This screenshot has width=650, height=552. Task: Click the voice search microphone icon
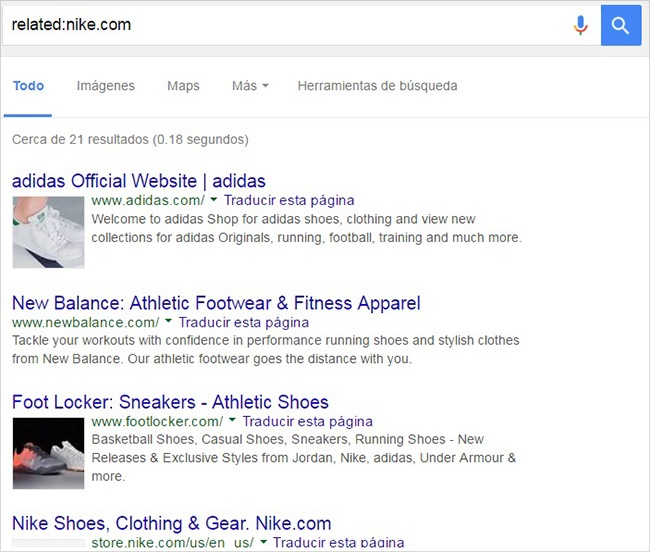pyautogui.click(x=581, y=25)
